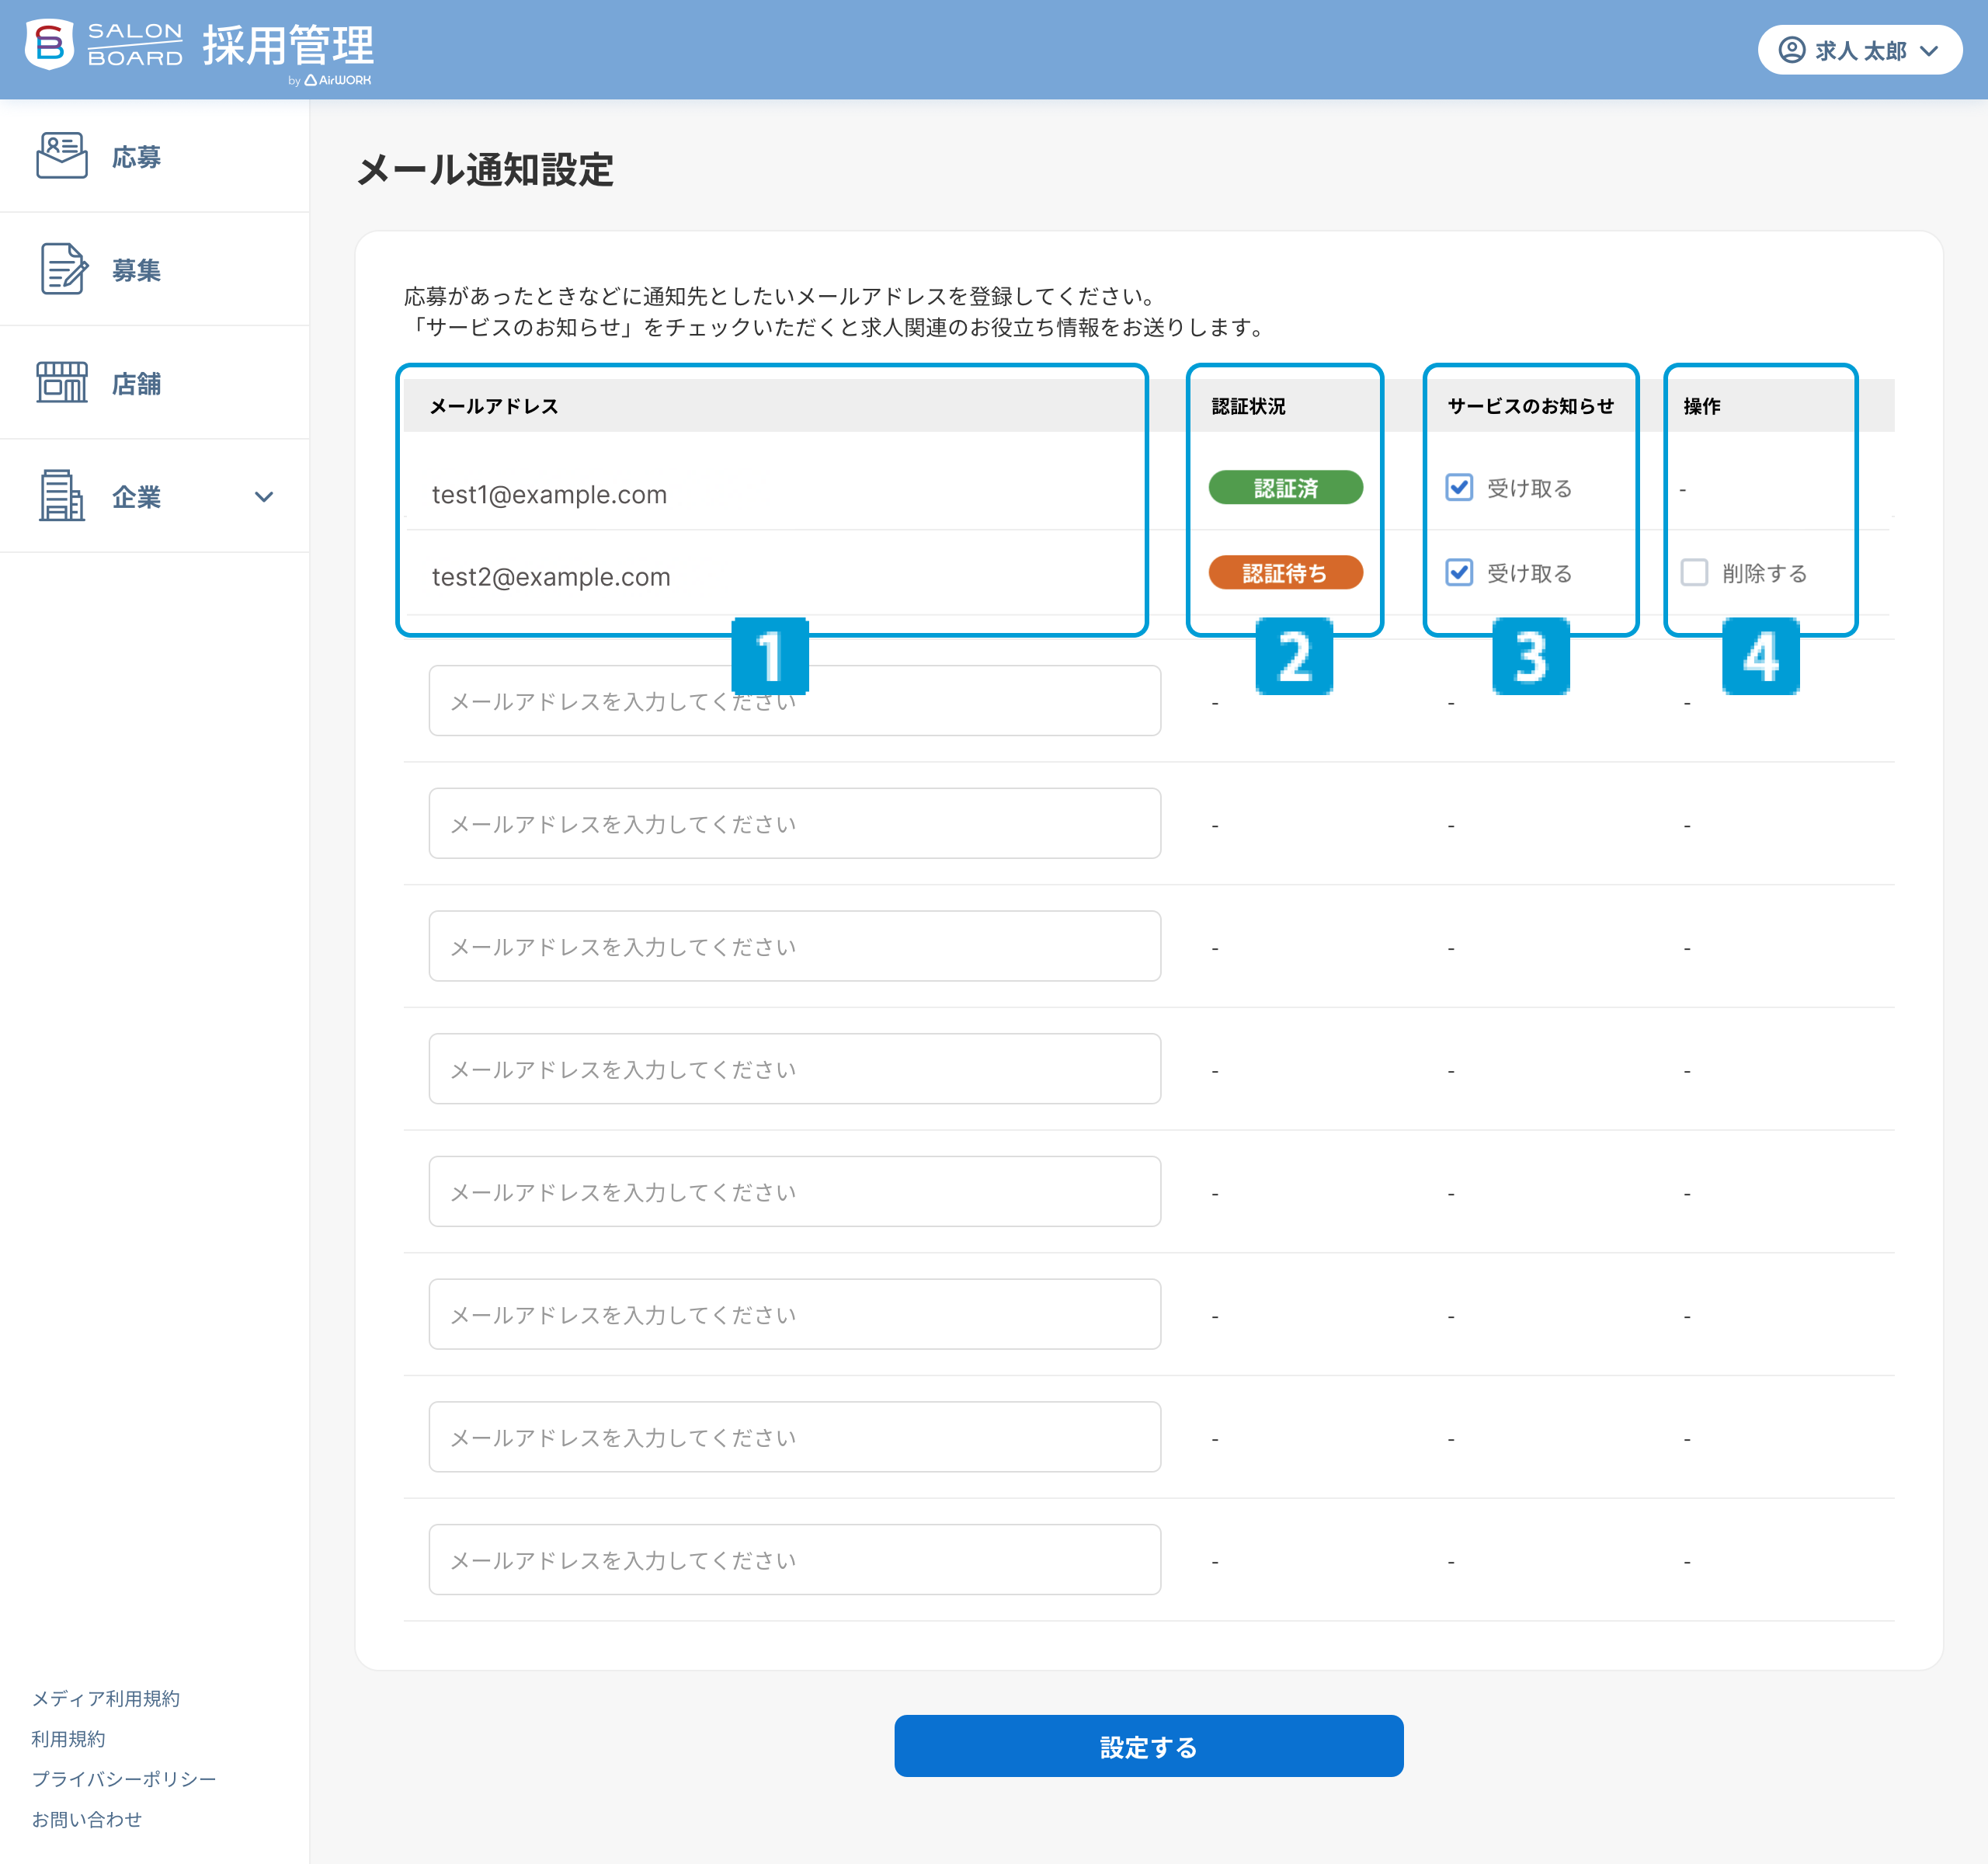This screenshot has width=1988, height=1864.
Task: Uncheck 受け取る for test2@example.com
Action: [1459, 573]
